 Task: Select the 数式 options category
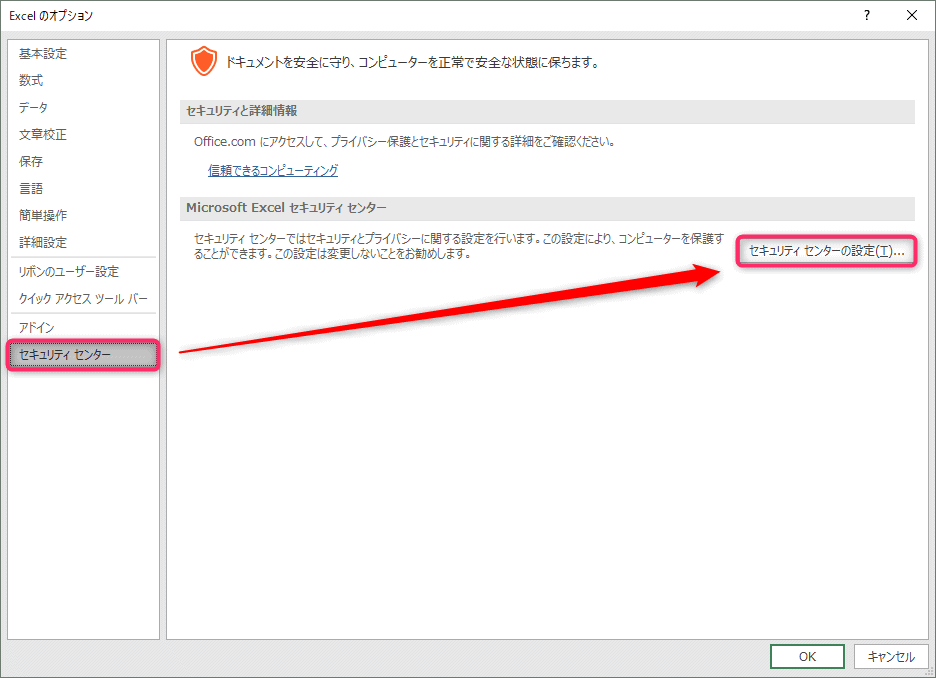[x=31, y=81]
